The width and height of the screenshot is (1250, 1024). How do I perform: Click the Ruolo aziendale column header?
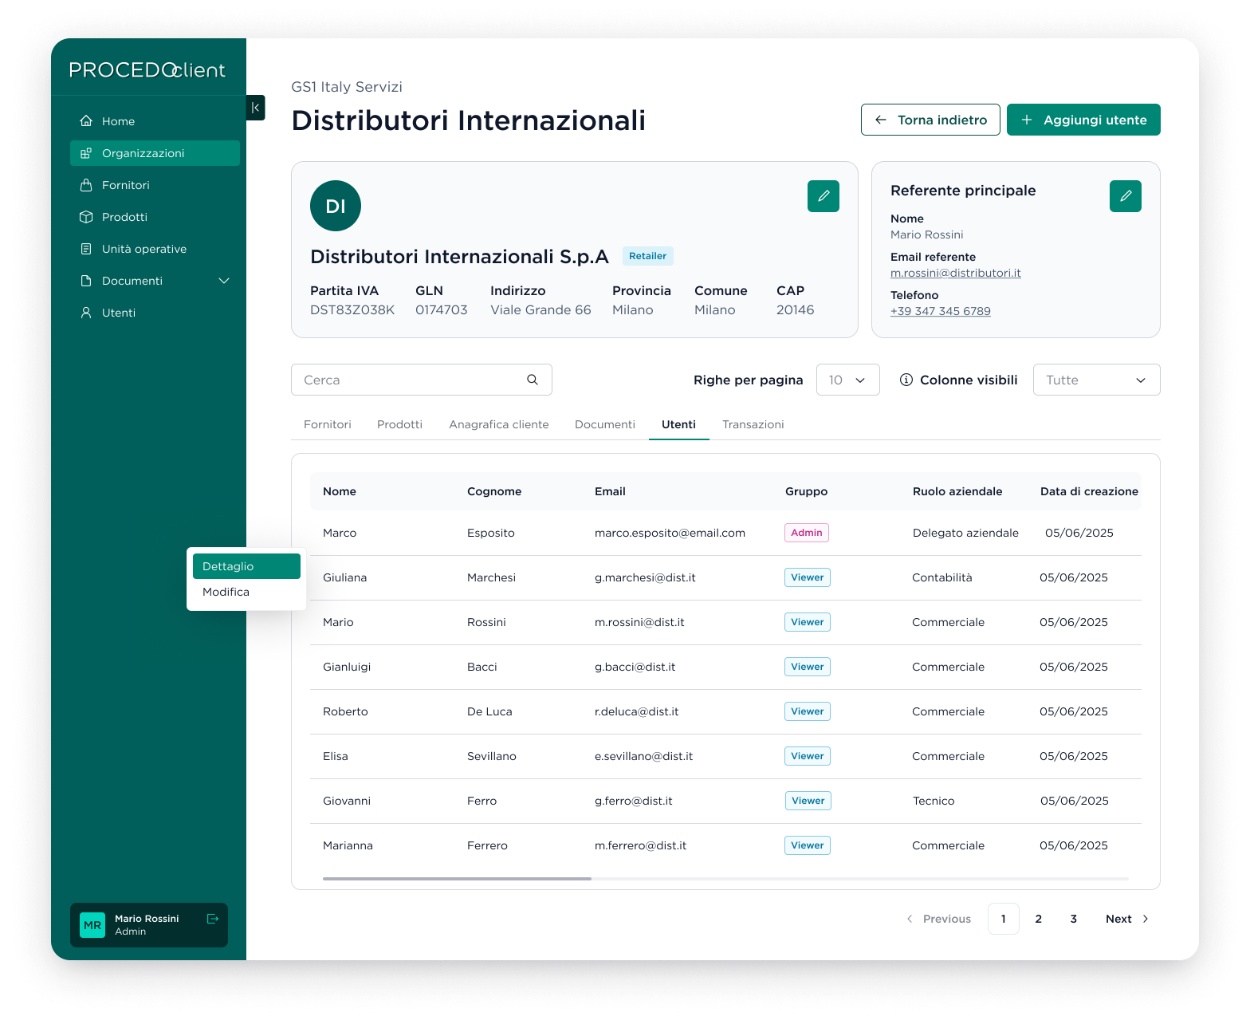click(957, 491)
